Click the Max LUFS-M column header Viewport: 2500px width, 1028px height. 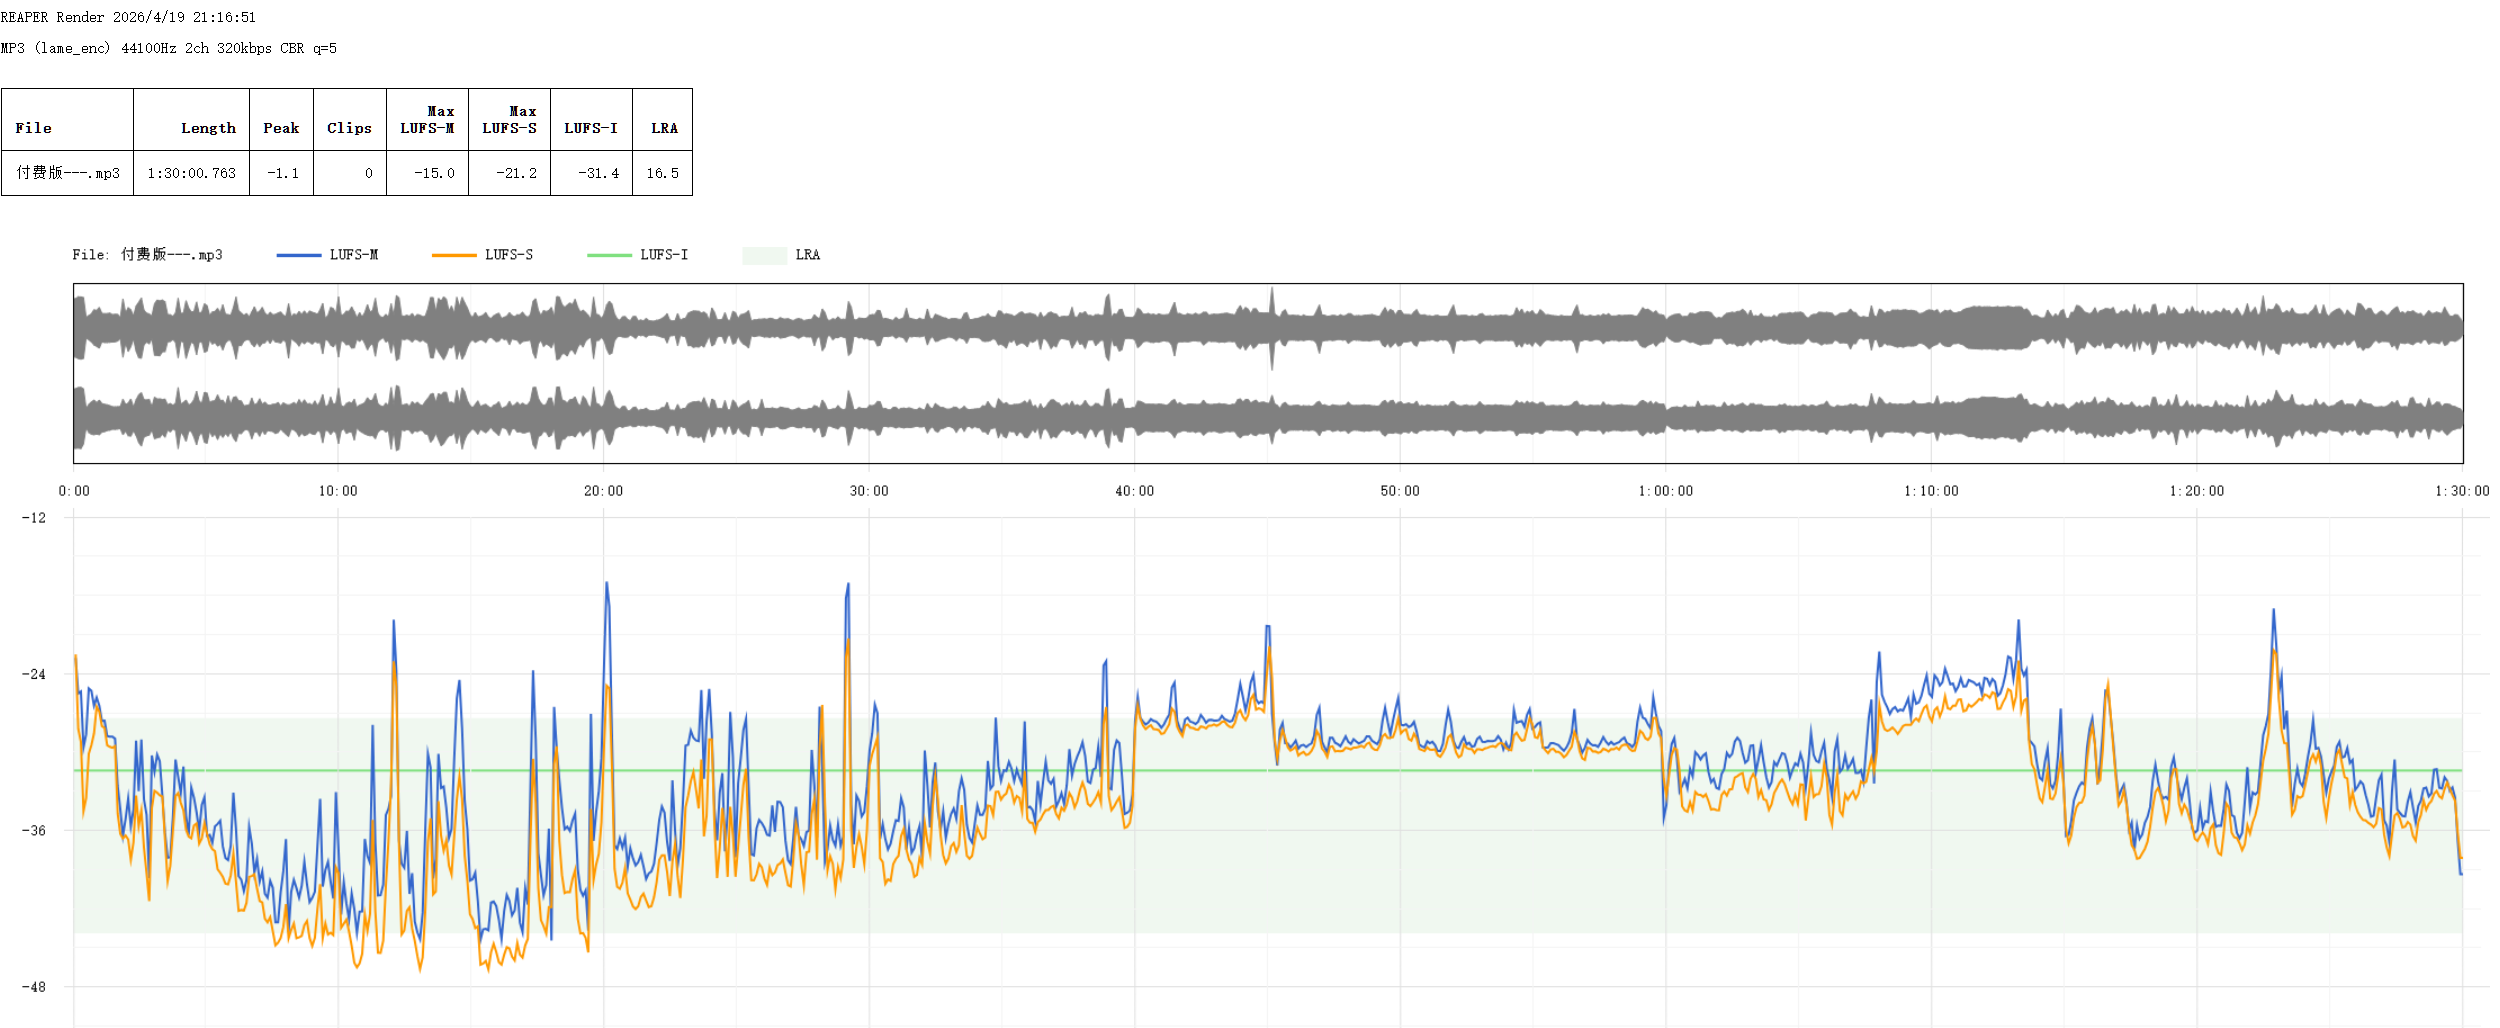[427, 120]
